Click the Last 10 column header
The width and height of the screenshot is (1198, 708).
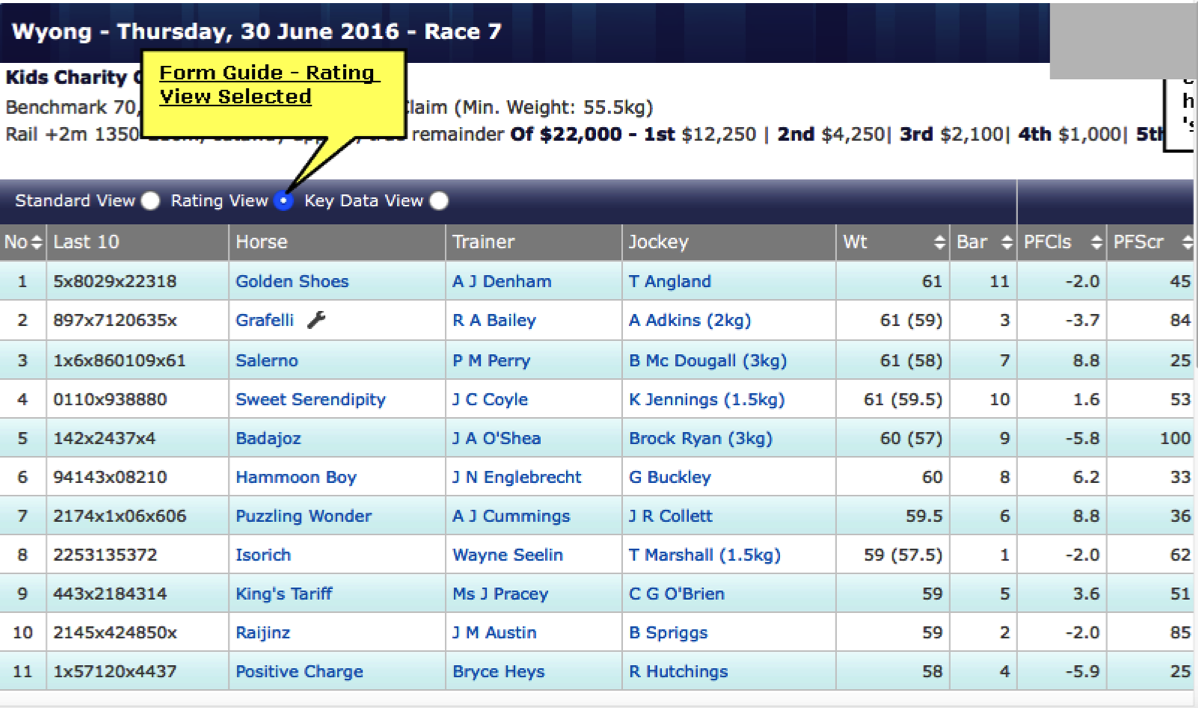click(x=86, y=242)
